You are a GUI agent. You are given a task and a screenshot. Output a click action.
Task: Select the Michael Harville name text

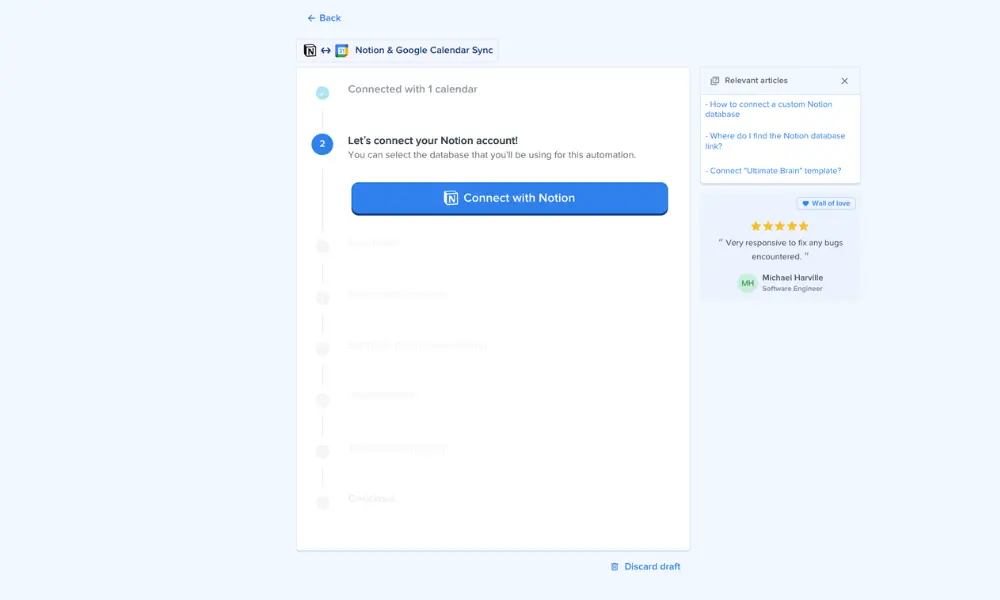(792, 278)
